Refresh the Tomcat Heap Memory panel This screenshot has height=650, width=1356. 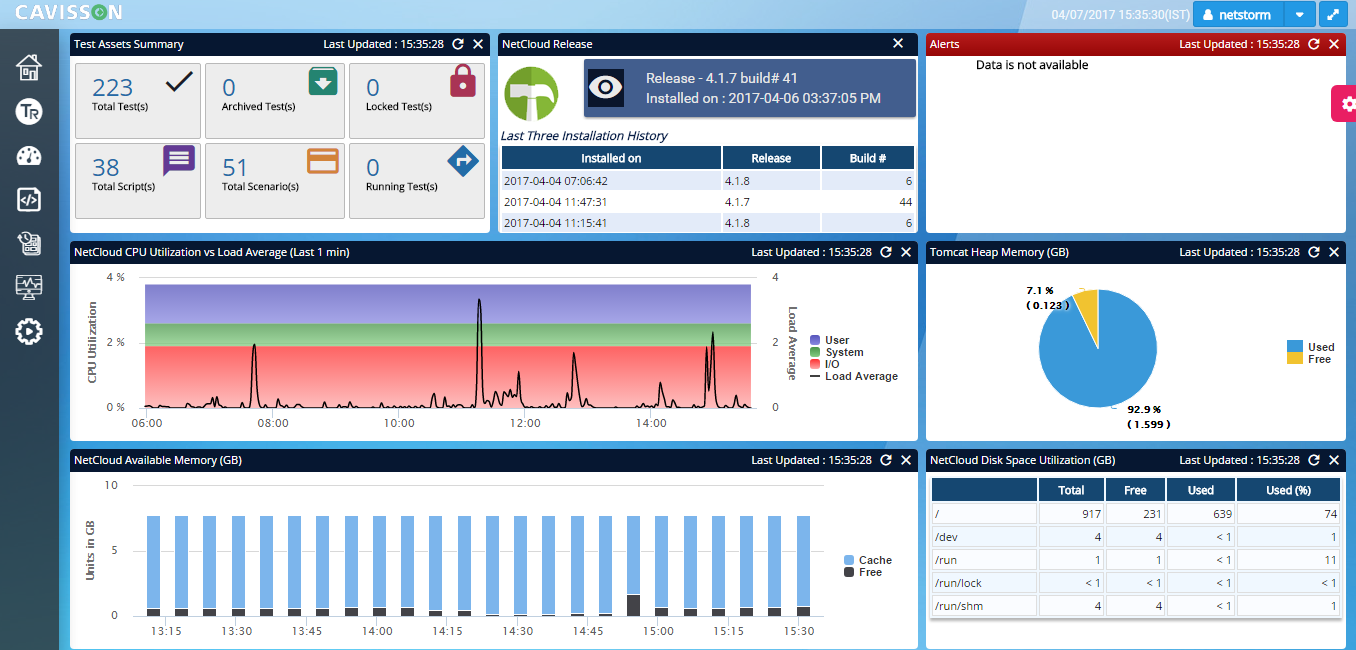[1314, 252]
